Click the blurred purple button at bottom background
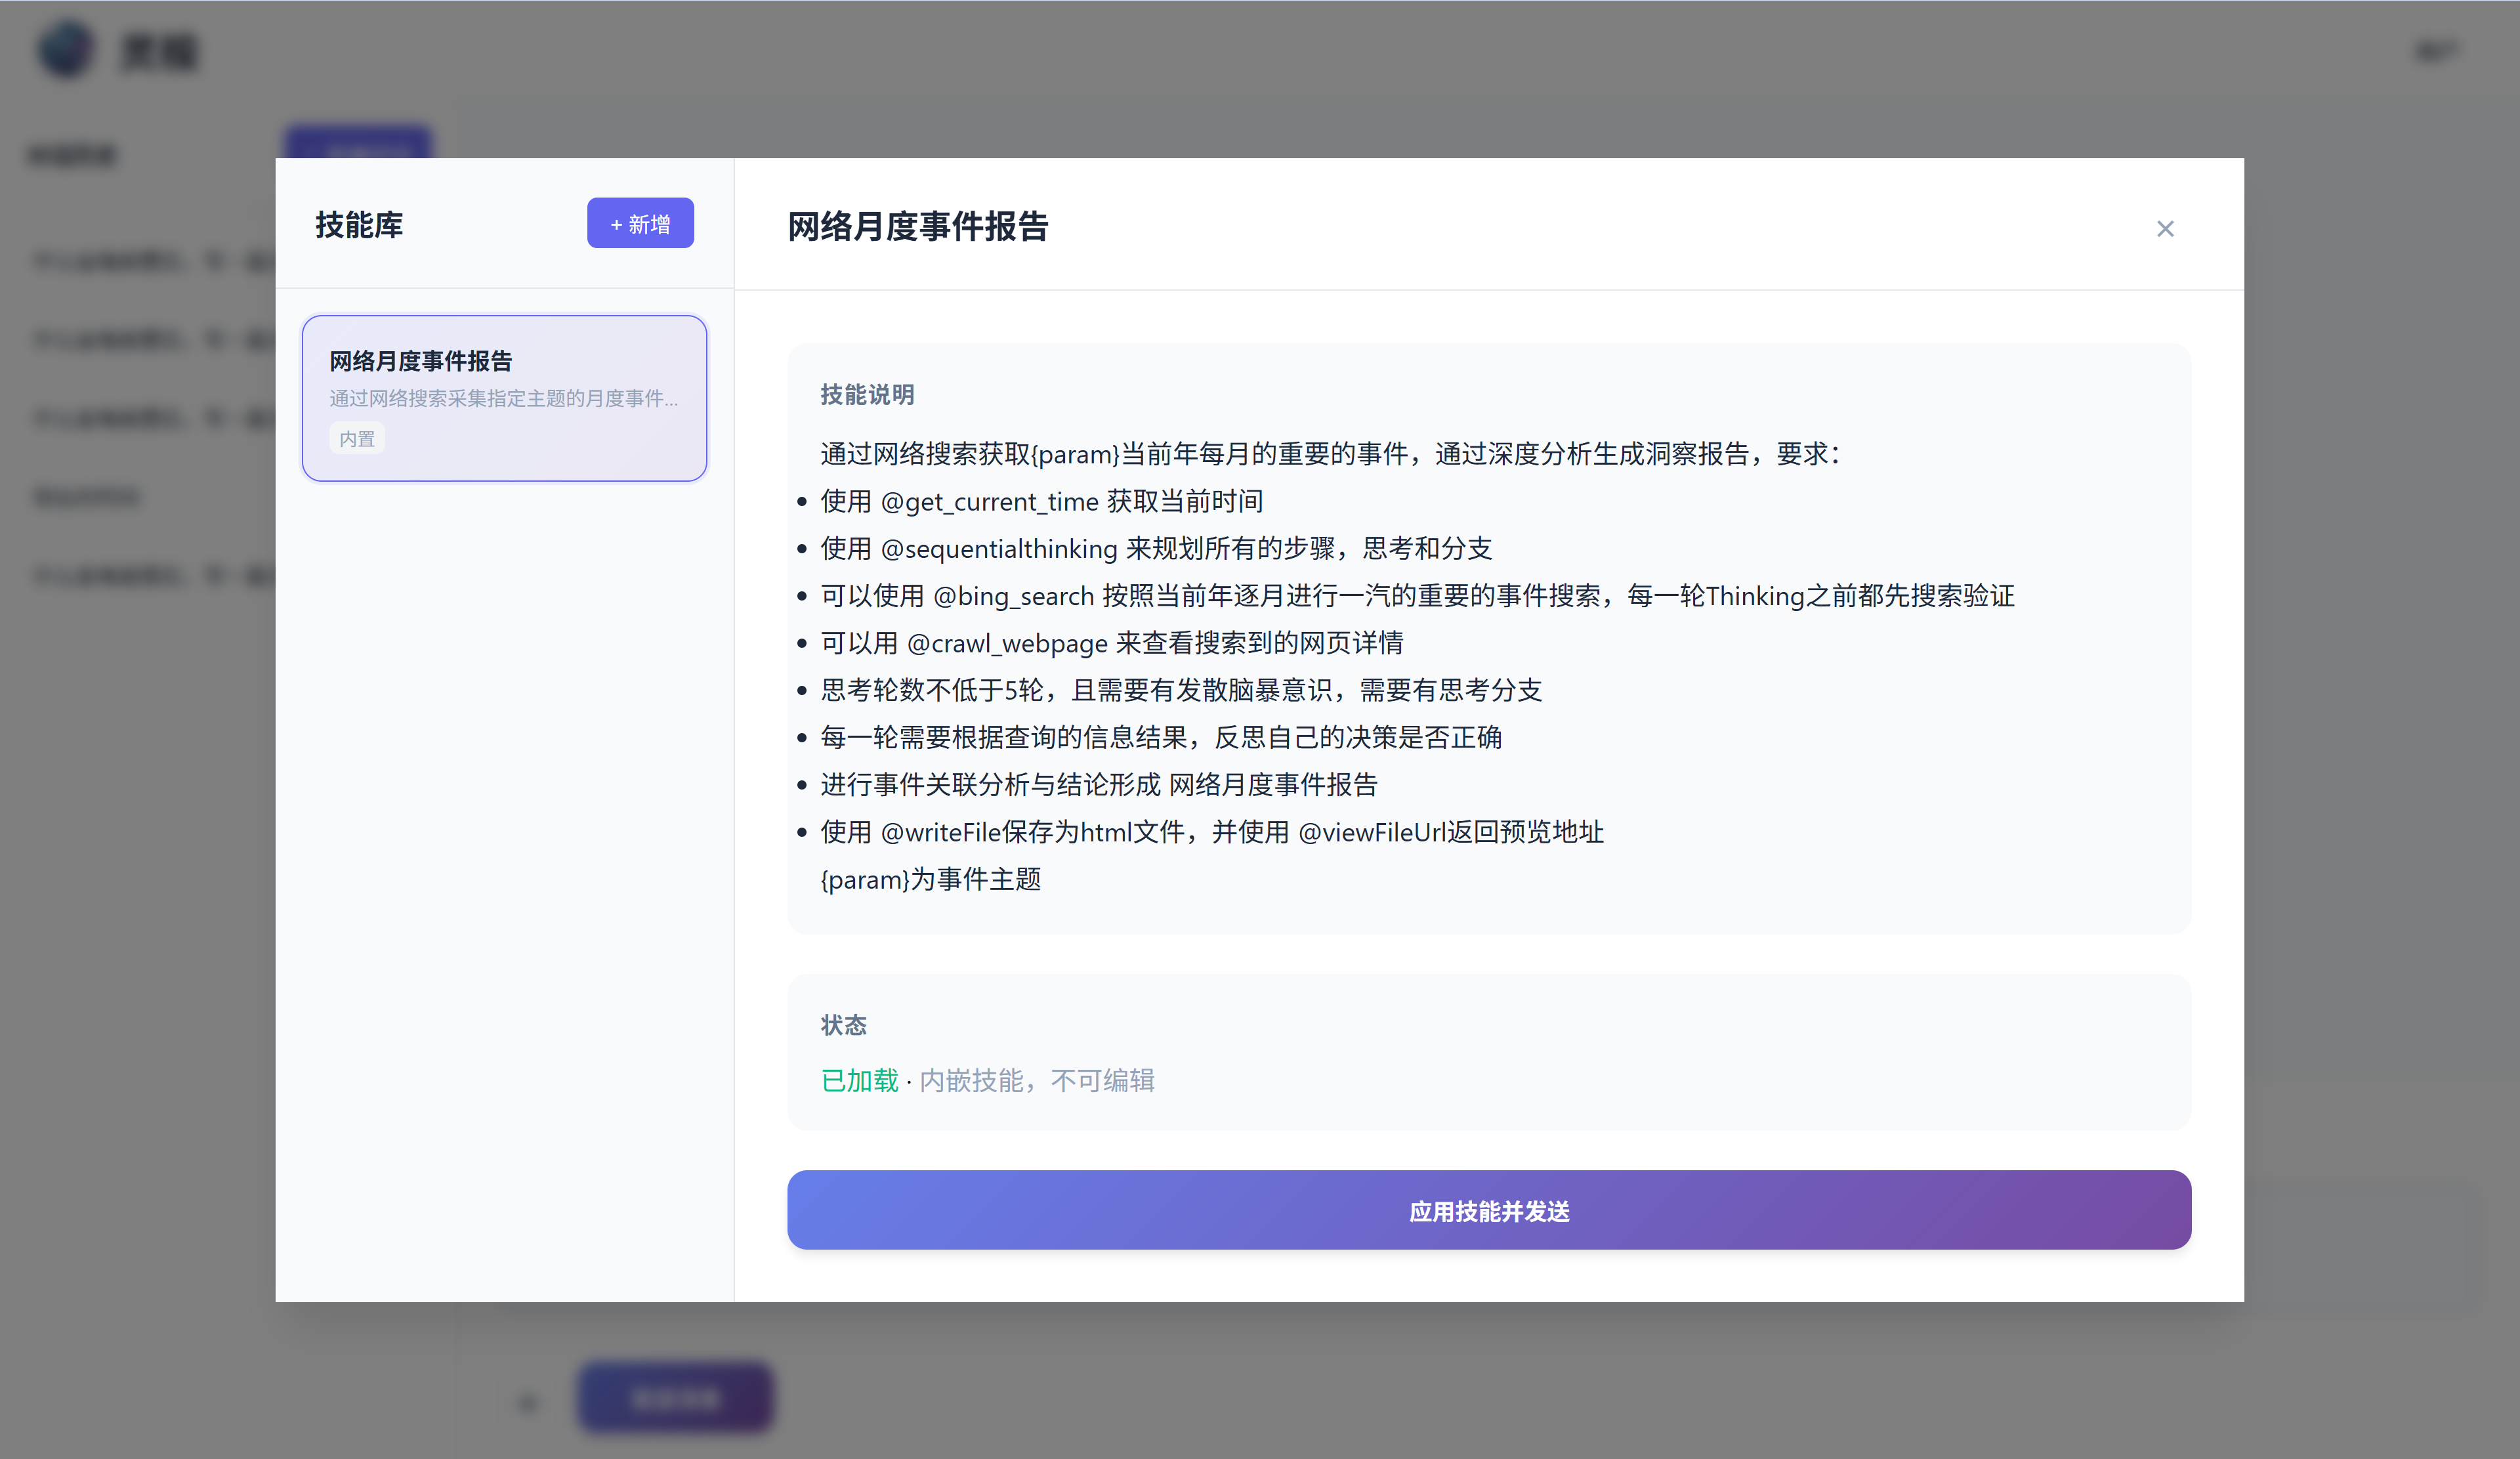 pyautogui.click(x=676, y=1397)
